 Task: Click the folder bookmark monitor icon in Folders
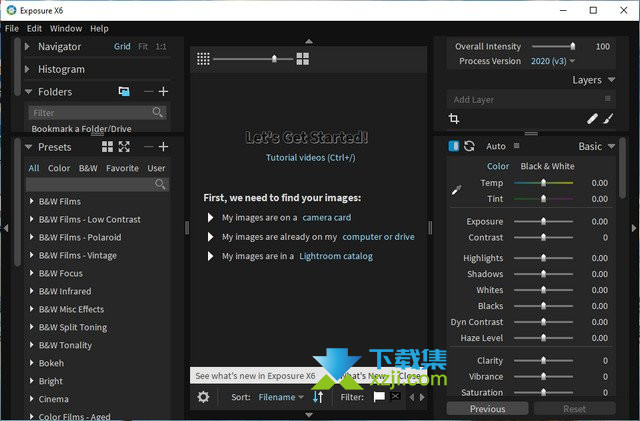[124, 91]
